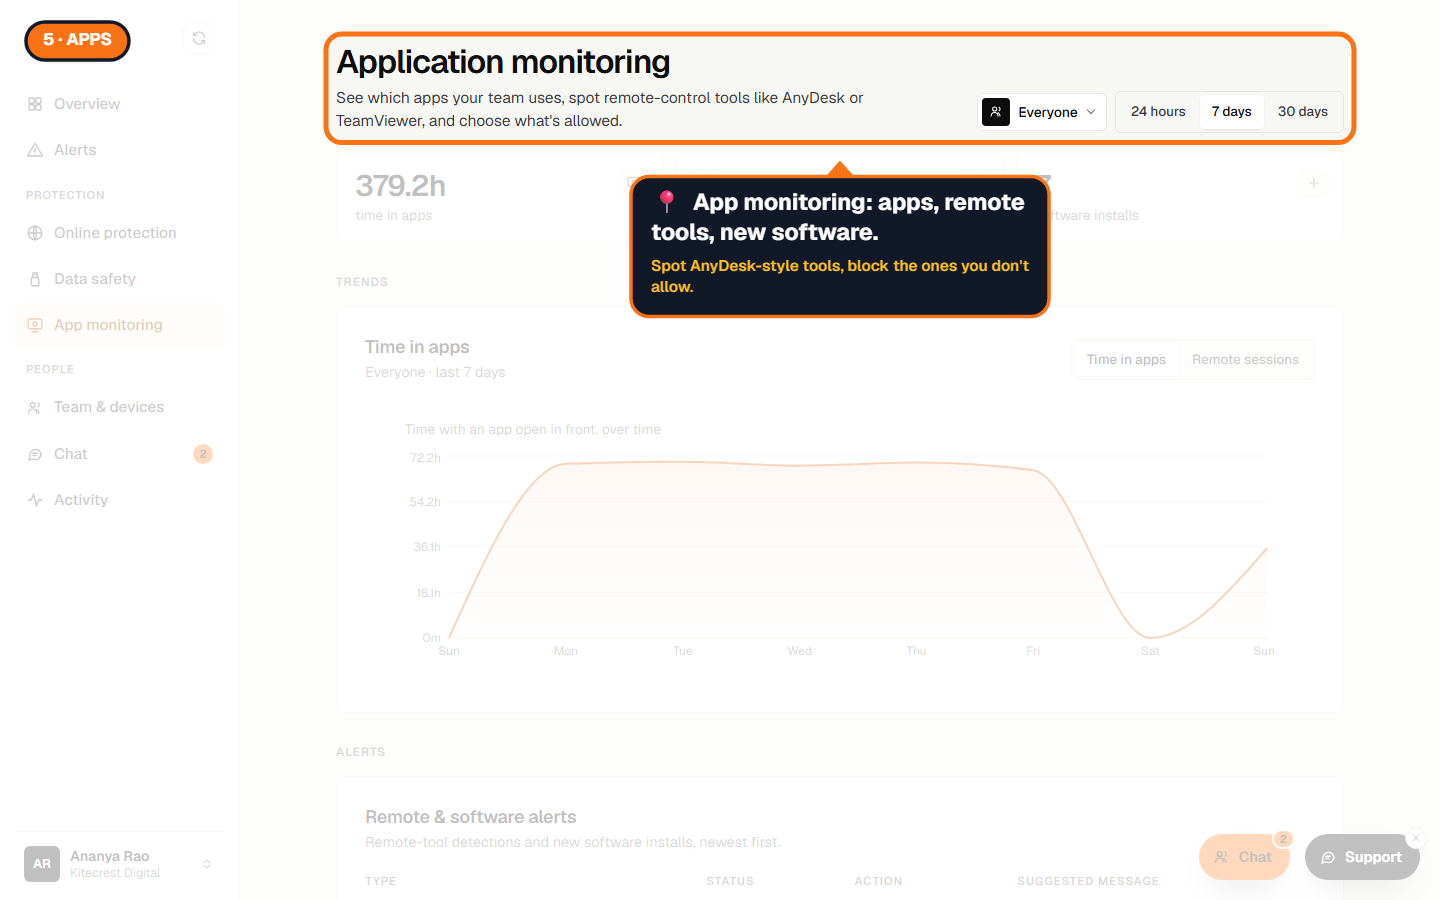
Task: Open the Everyone team filter dropdown
Action: 1042,112
